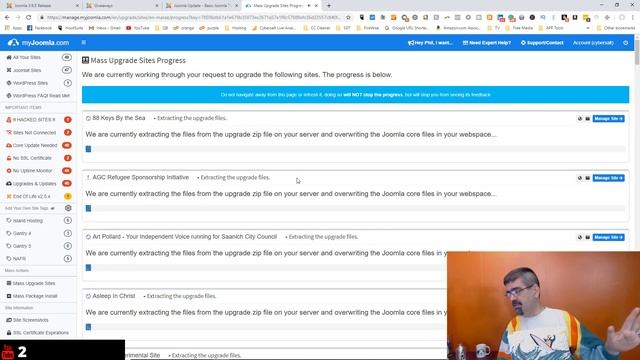Open Core Update Needed list

click(35, 145)
